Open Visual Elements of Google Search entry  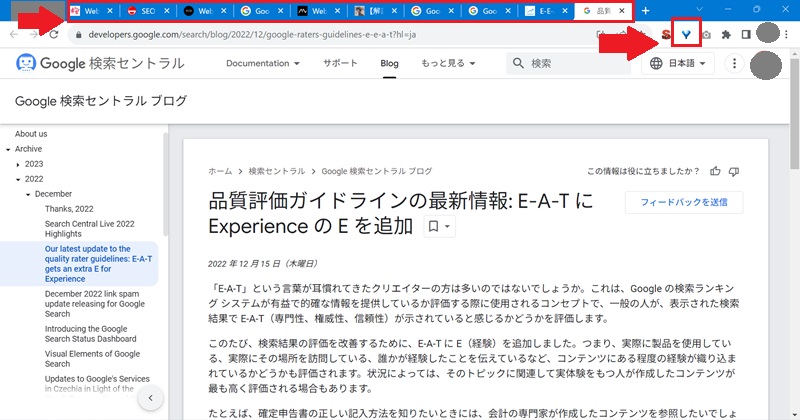(92, 359)
